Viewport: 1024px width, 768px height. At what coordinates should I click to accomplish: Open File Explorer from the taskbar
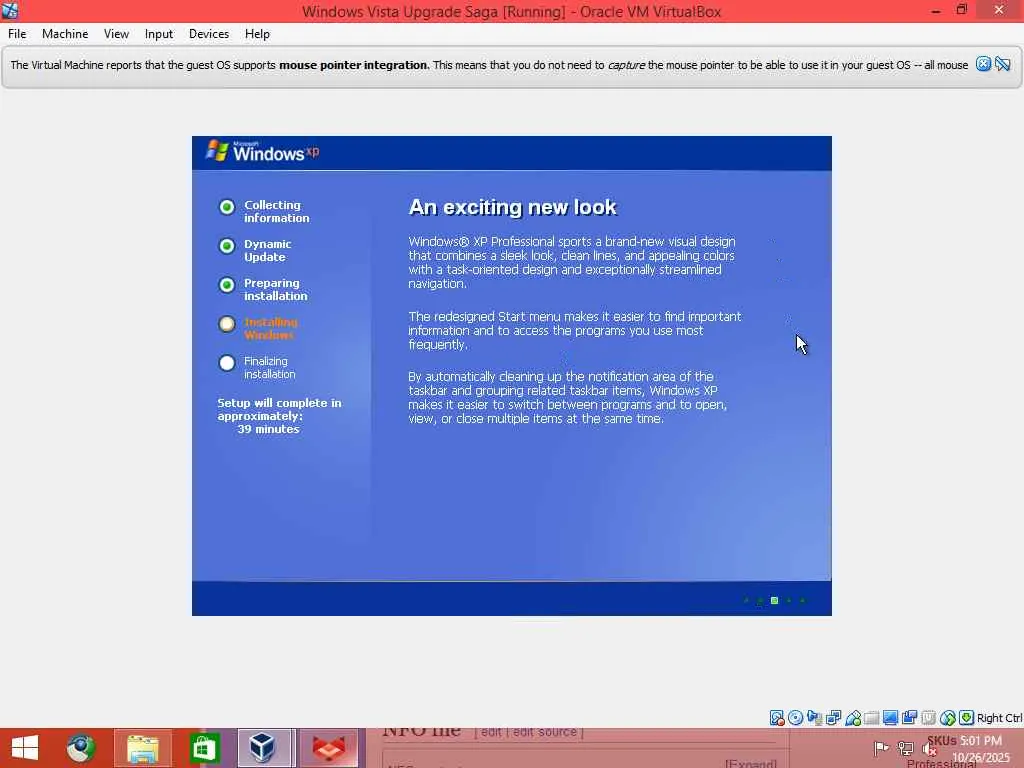(x=142, y=748)
